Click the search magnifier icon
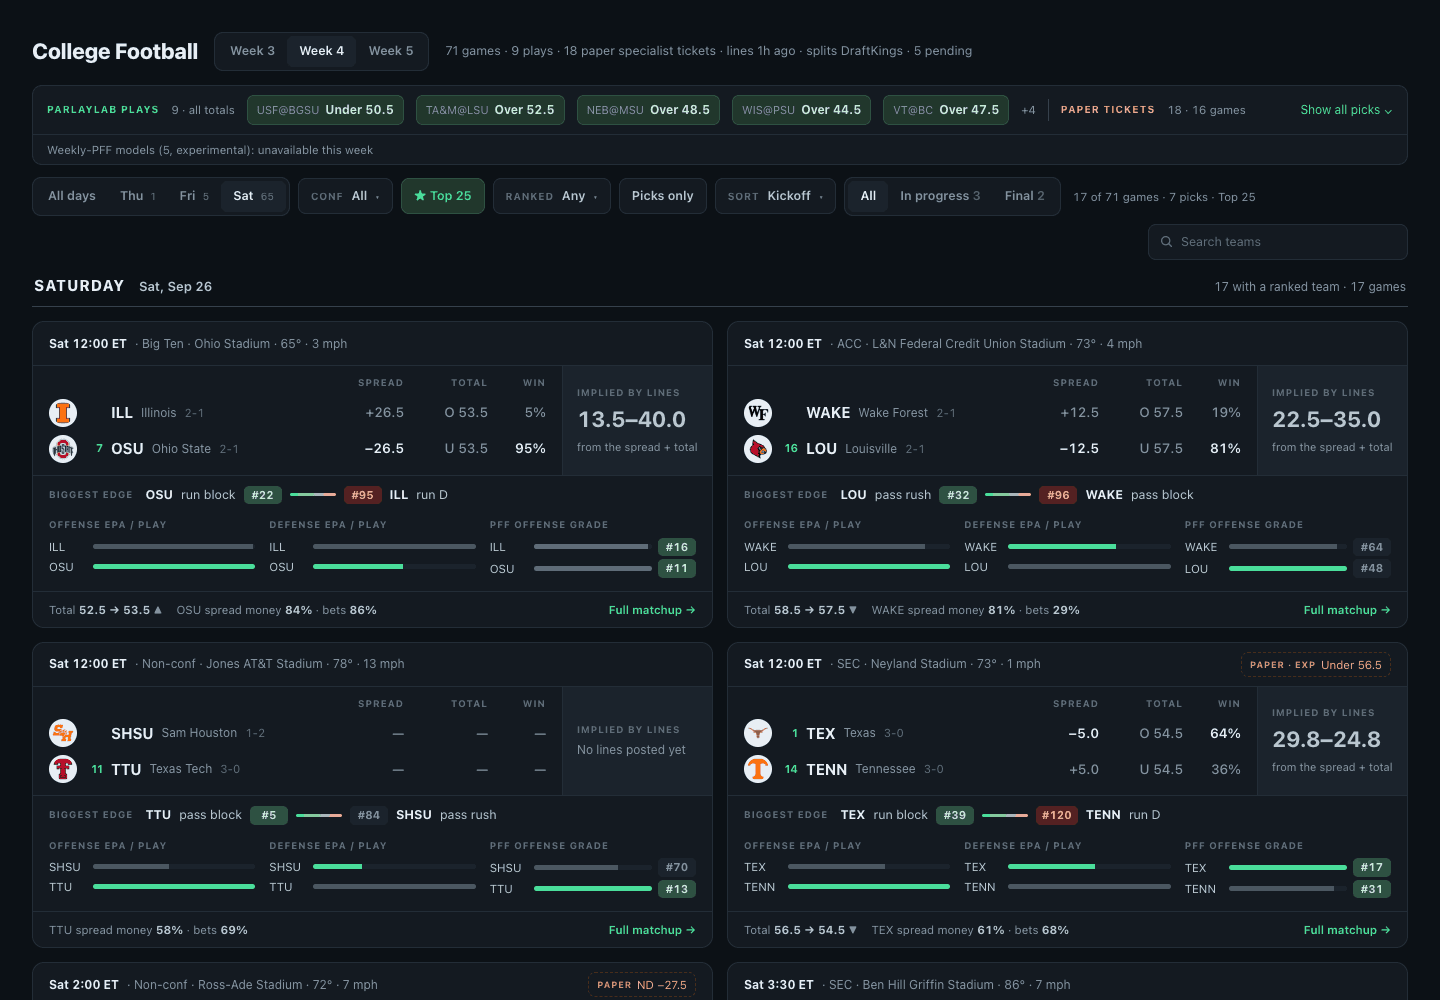 coord(1166,242)
